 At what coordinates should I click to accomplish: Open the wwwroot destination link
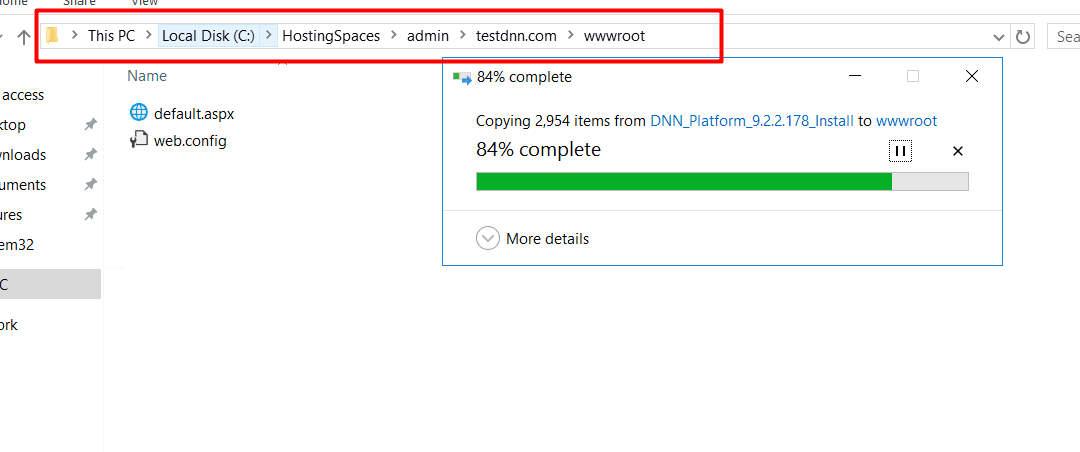coord(906,121)
